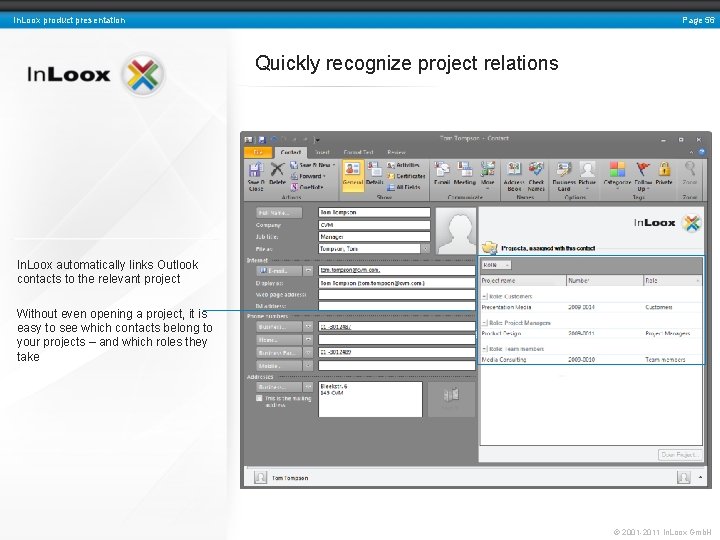Click into the Job title field

374,236
